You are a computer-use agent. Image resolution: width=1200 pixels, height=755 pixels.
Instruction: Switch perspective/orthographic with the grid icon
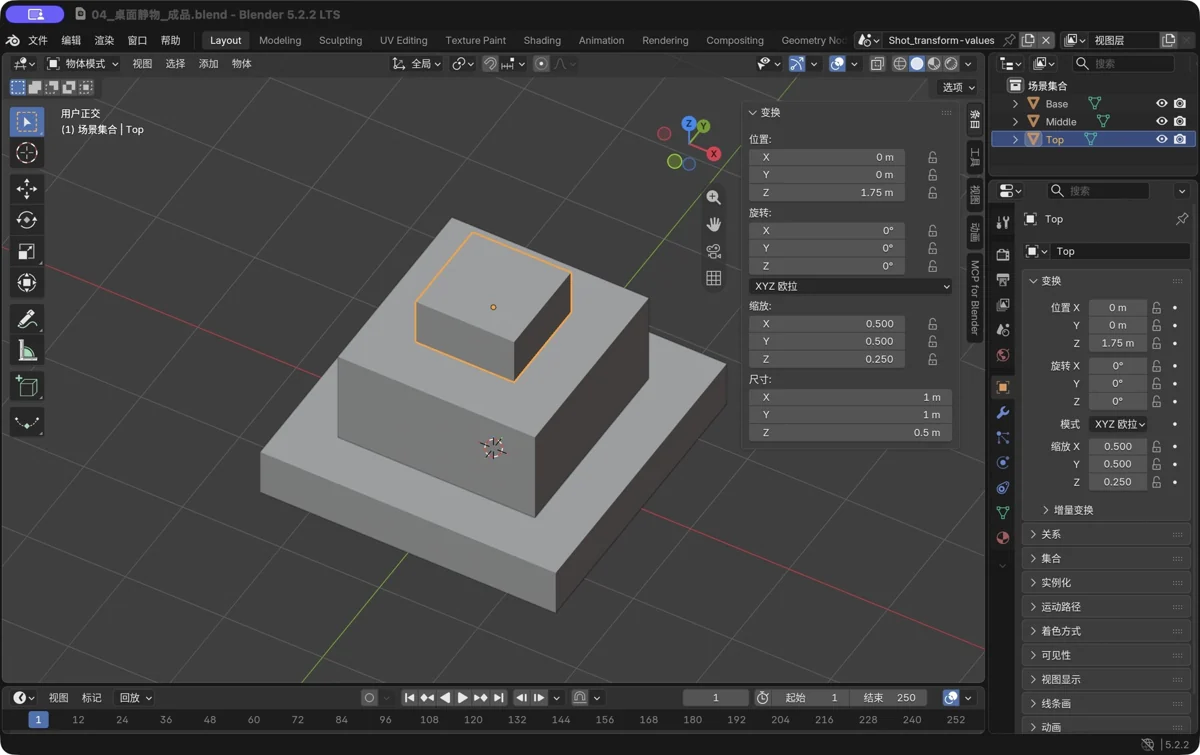[x=713, y=278]
